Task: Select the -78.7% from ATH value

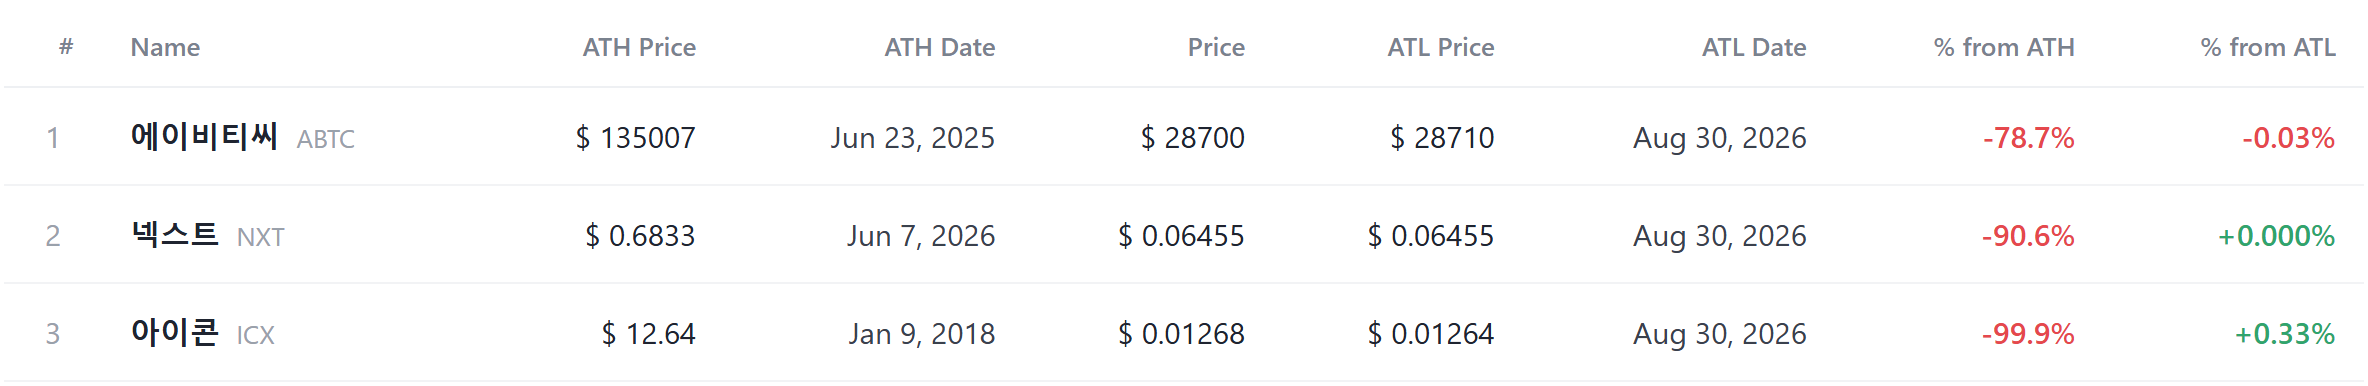Action: click(x=2028, y=137)
